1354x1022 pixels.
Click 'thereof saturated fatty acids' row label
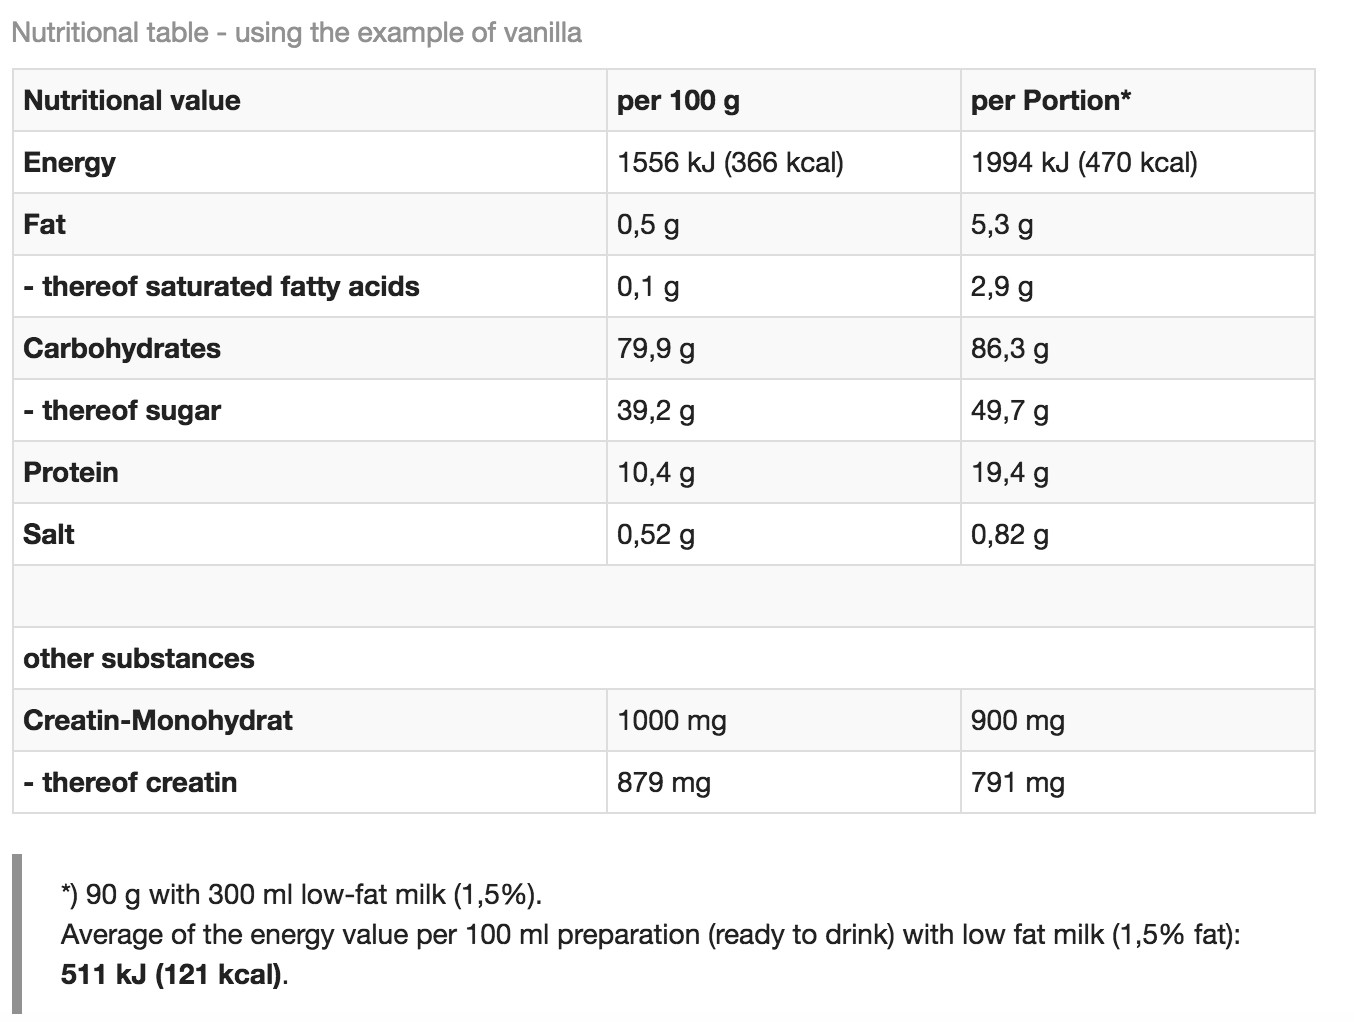click(221, 286)
